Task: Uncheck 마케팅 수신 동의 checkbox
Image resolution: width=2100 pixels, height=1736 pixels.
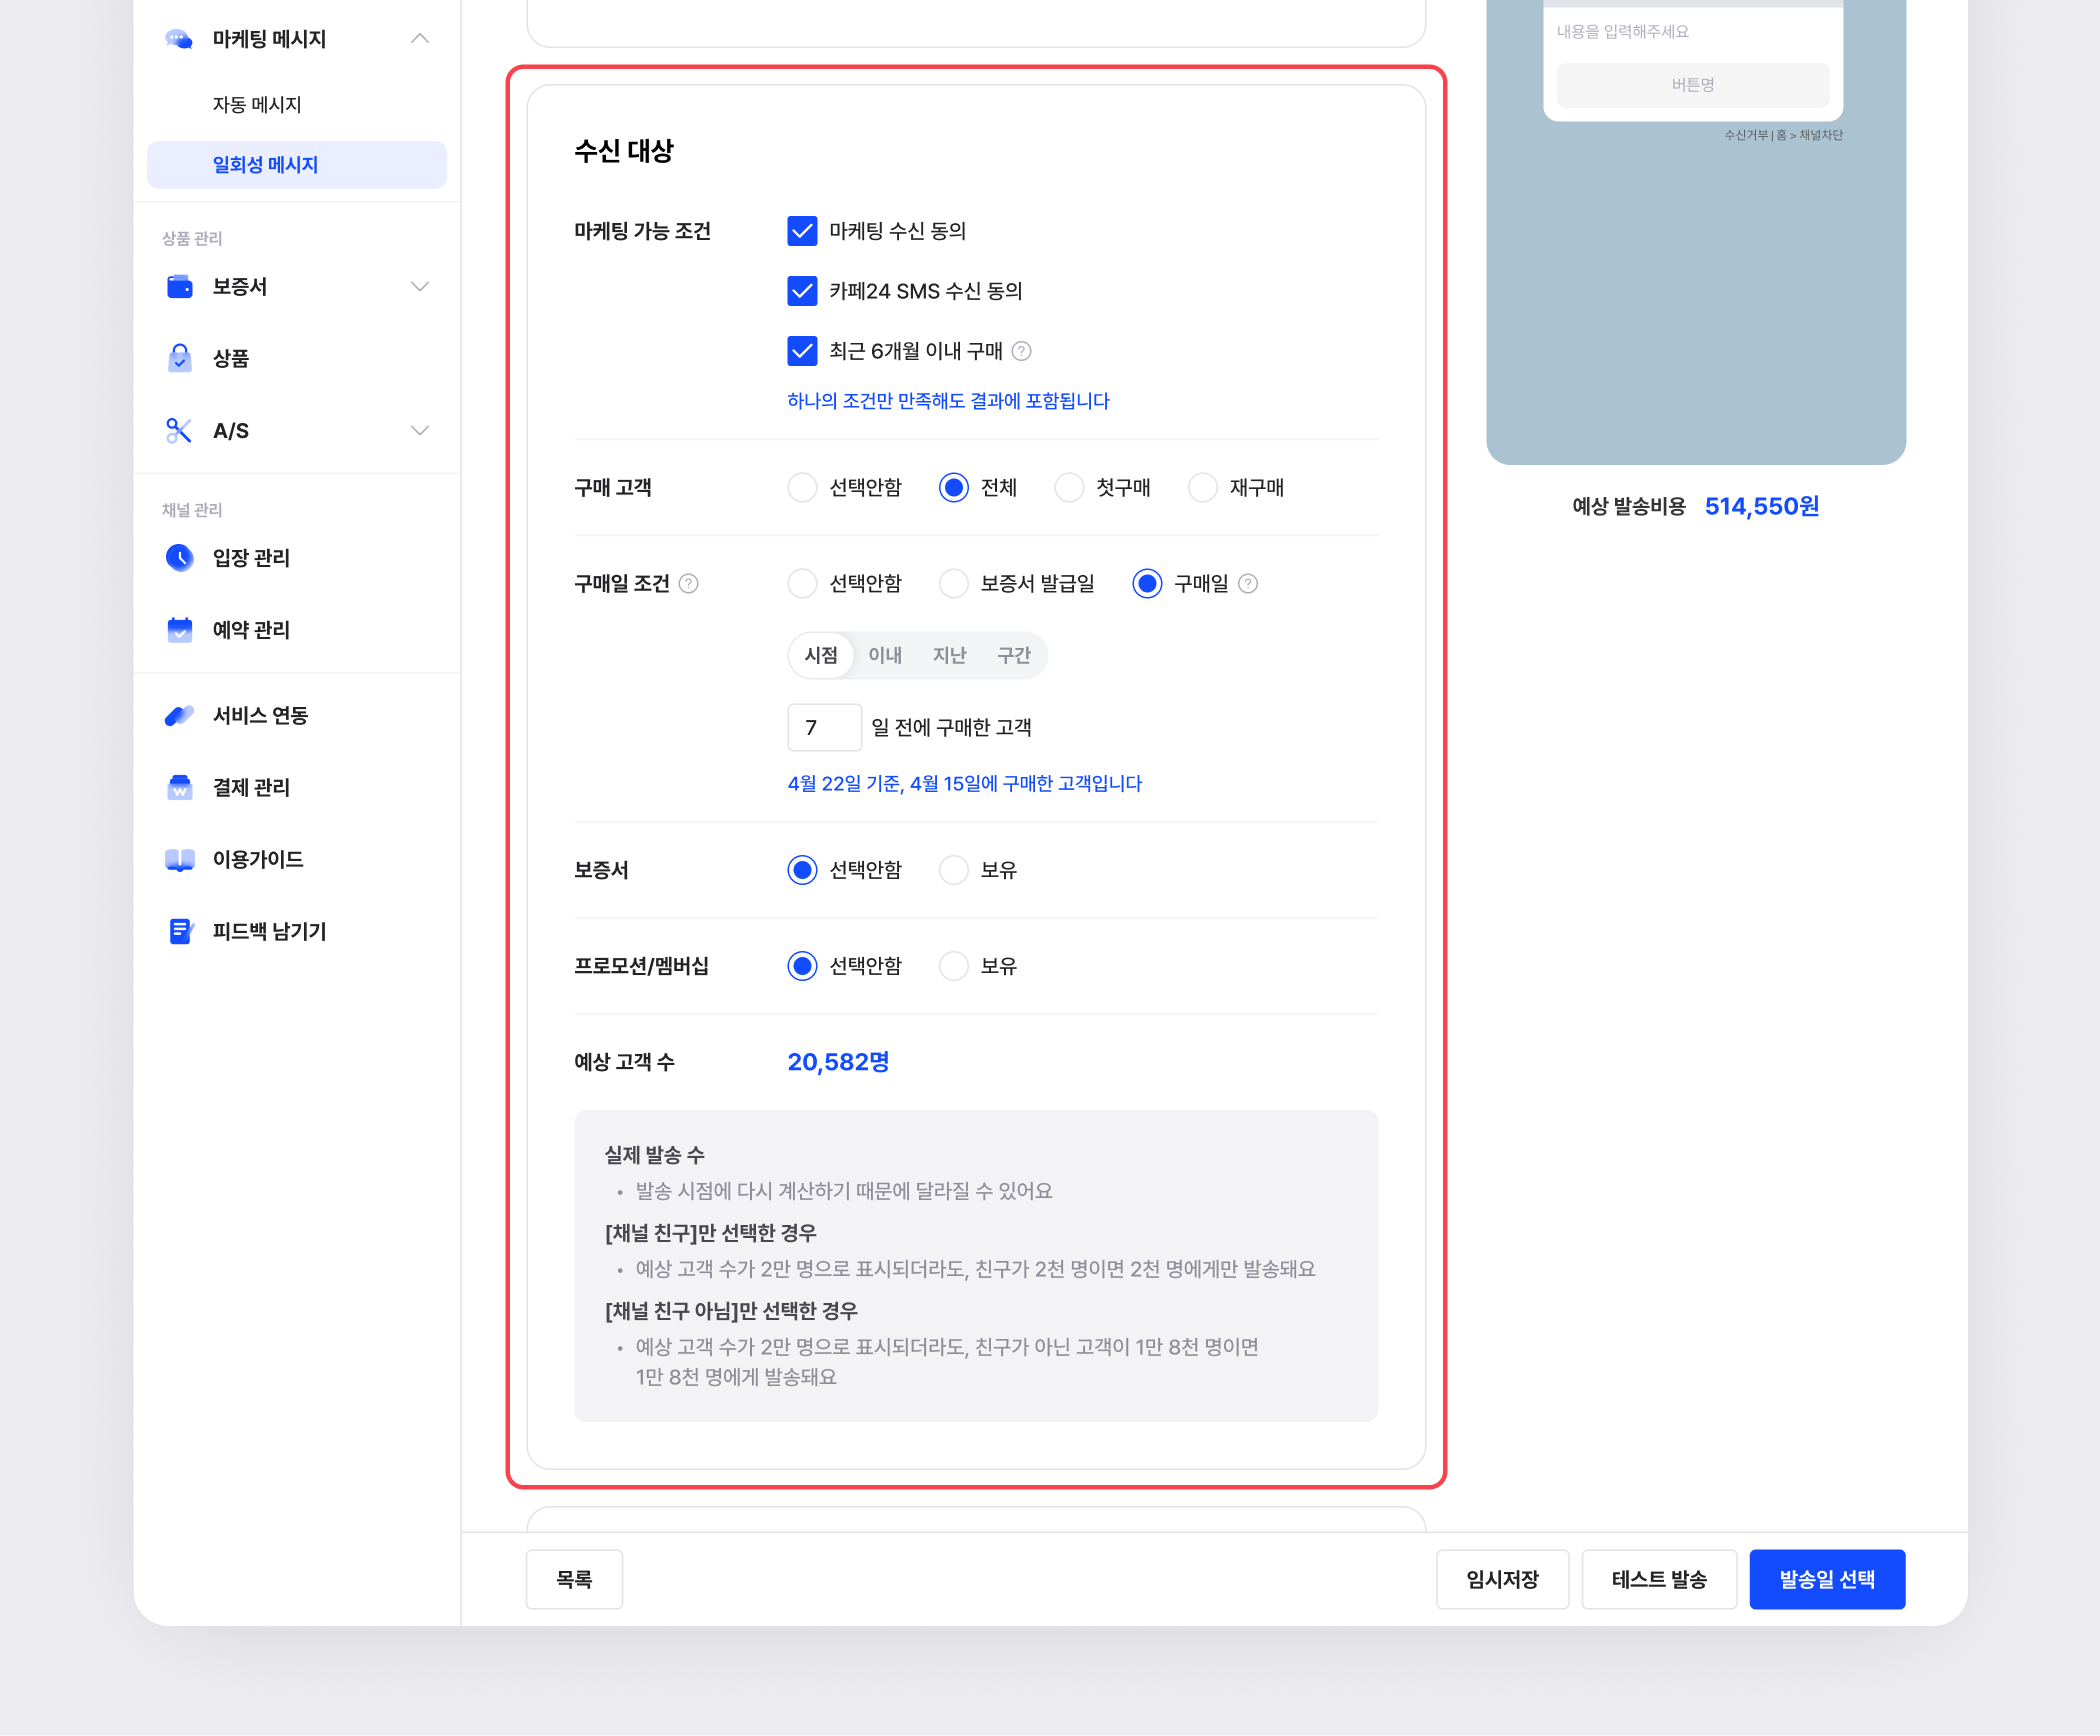Action: tap(802, 231)
